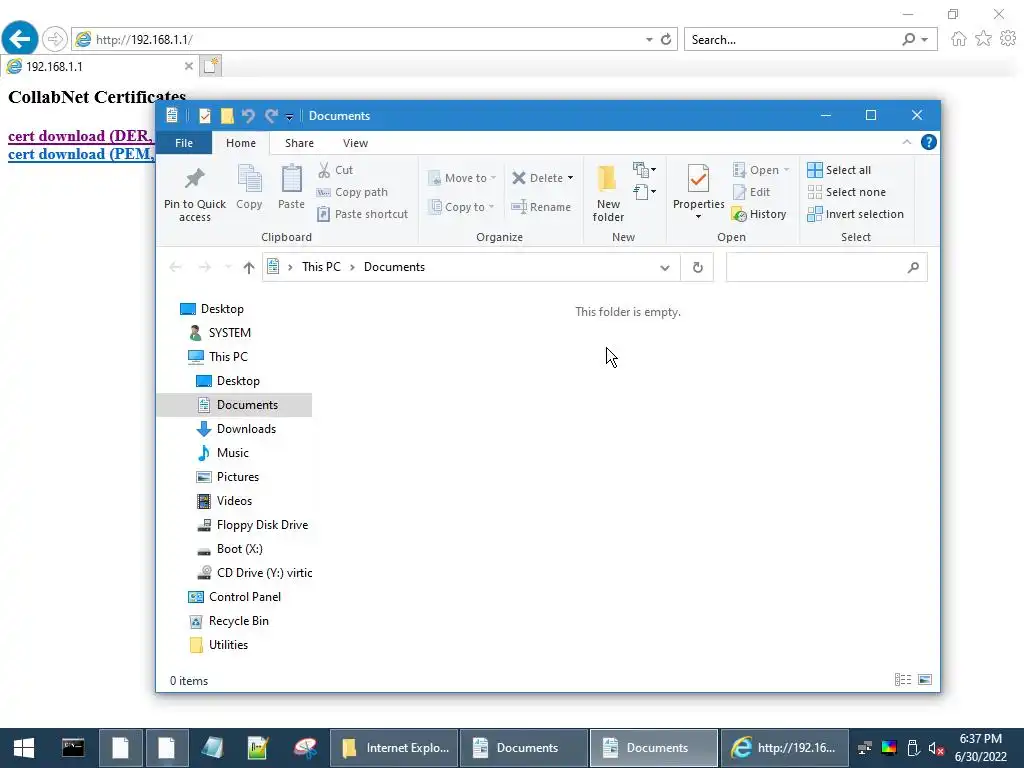Create a New folder from ribbon
Viewport: 1024px width, 768px height.
[x=608, y=193]
